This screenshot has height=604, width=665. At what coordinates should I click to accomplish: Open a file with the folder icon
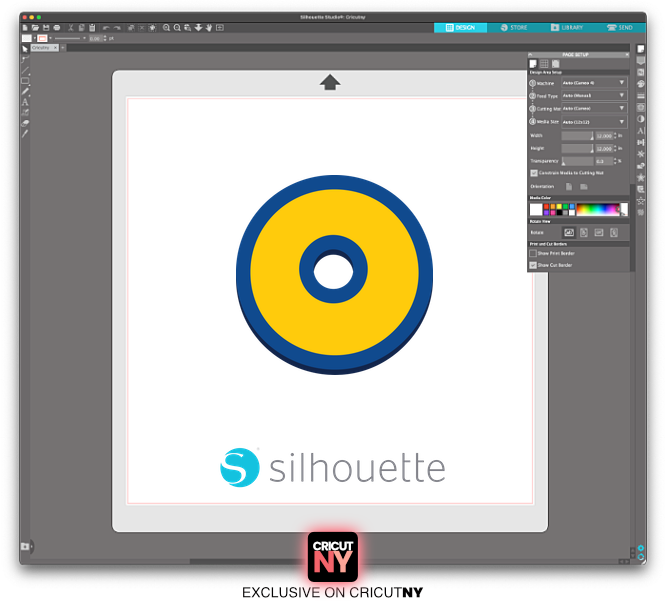[x=35, y=28]
